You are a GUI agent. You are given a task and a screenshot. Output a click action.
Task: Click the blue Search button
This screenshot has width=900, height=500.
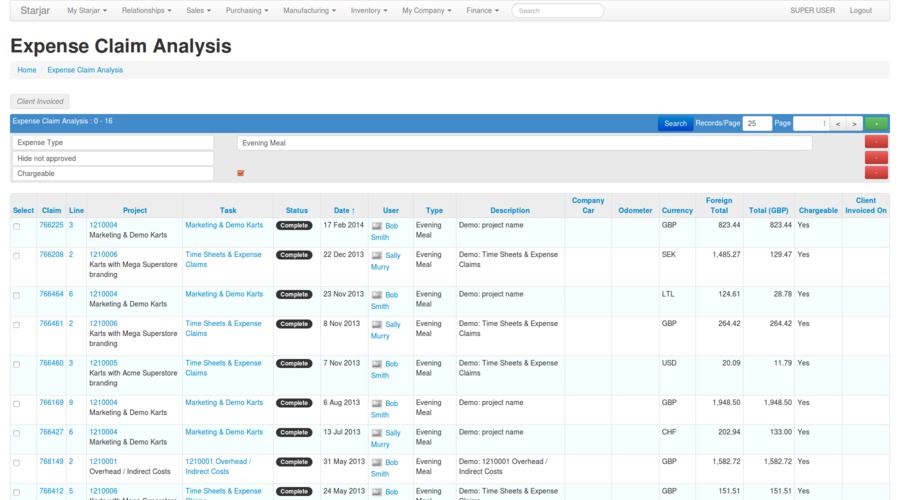675,123
